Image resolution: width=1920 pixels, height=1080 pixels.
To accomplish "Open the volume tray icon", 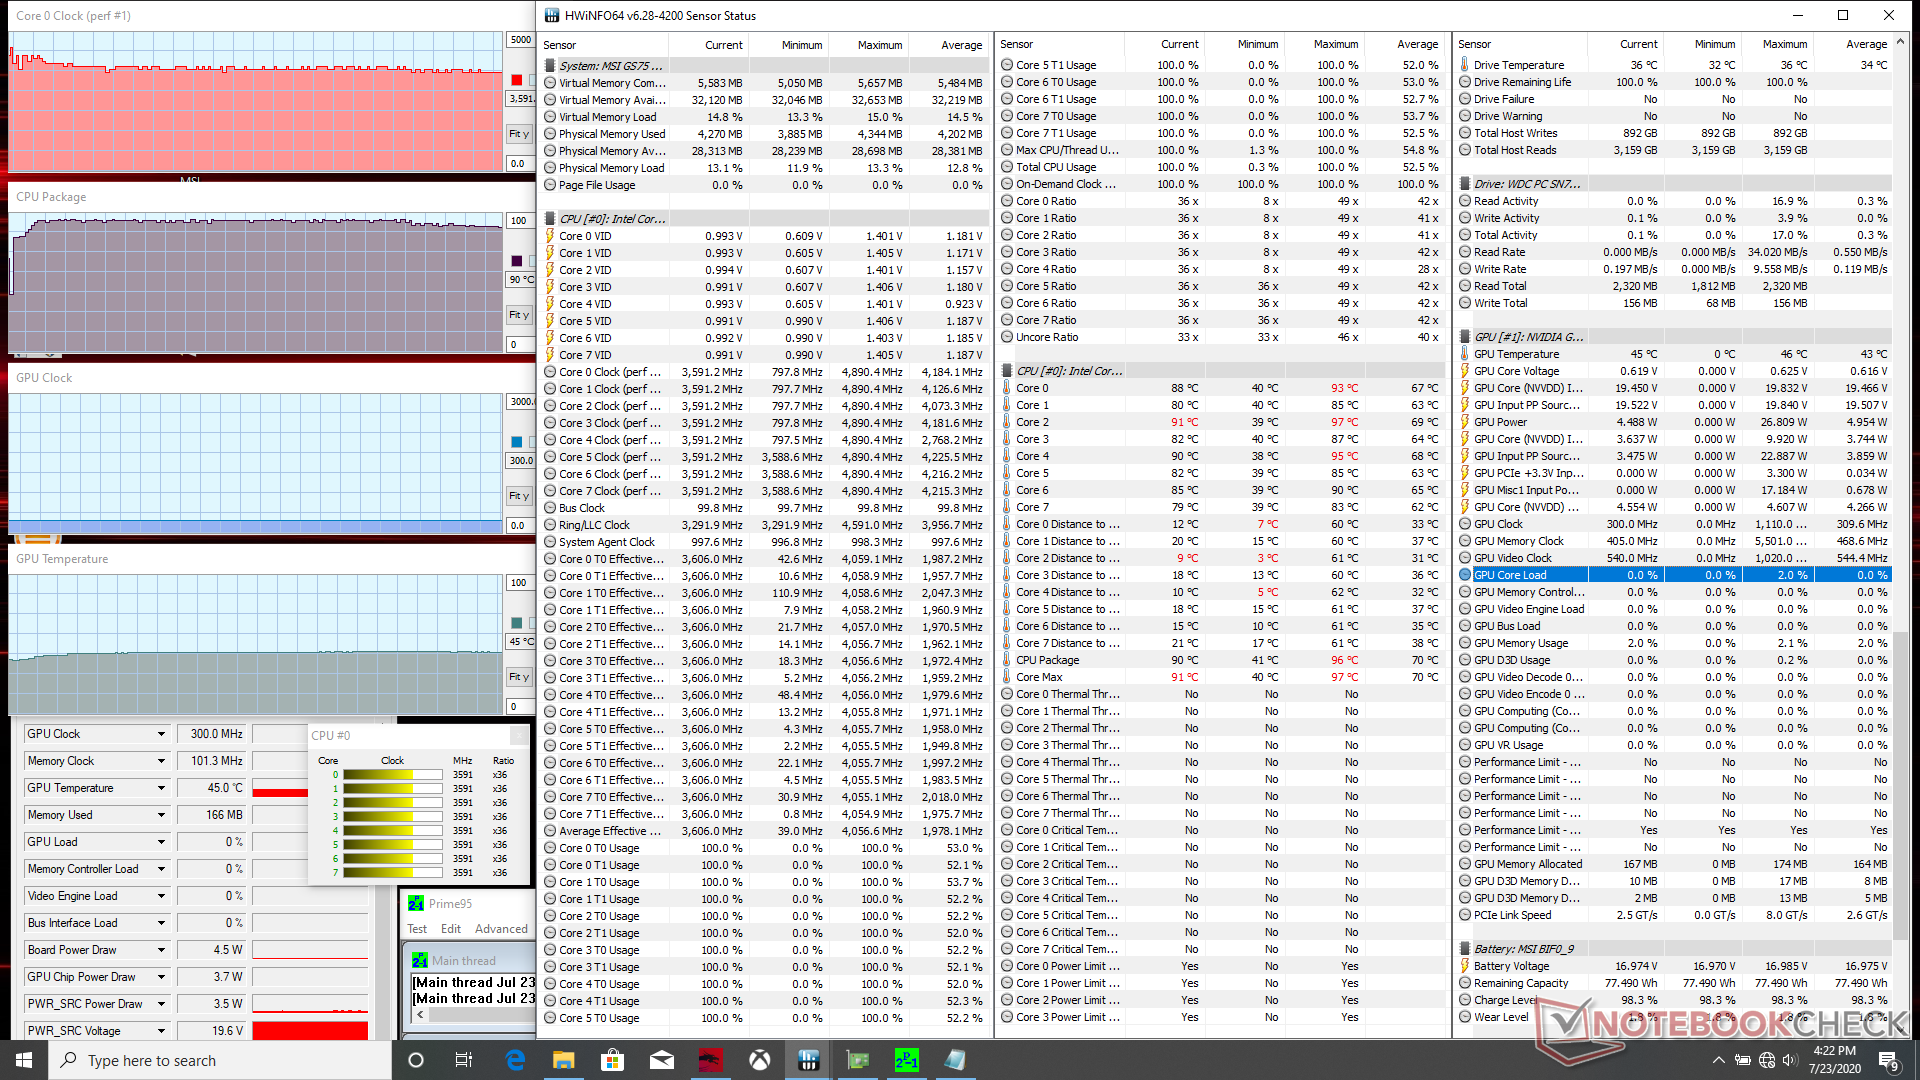I will 1789,1060.
